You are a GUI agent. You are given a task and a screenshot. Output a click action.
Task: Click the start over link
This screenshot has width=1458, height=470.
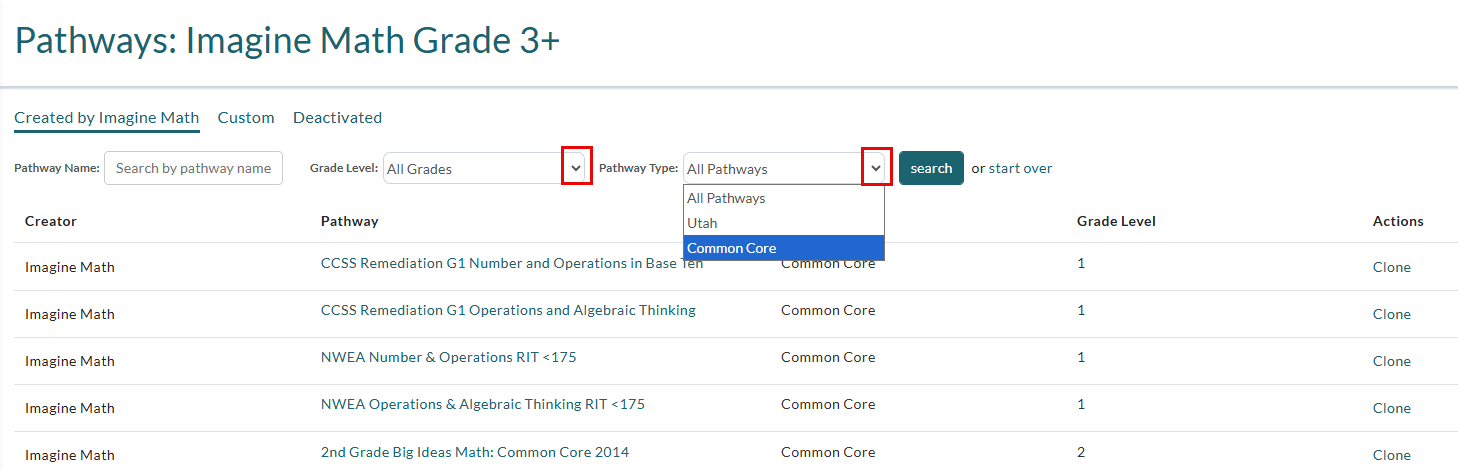coord(1020,168)
